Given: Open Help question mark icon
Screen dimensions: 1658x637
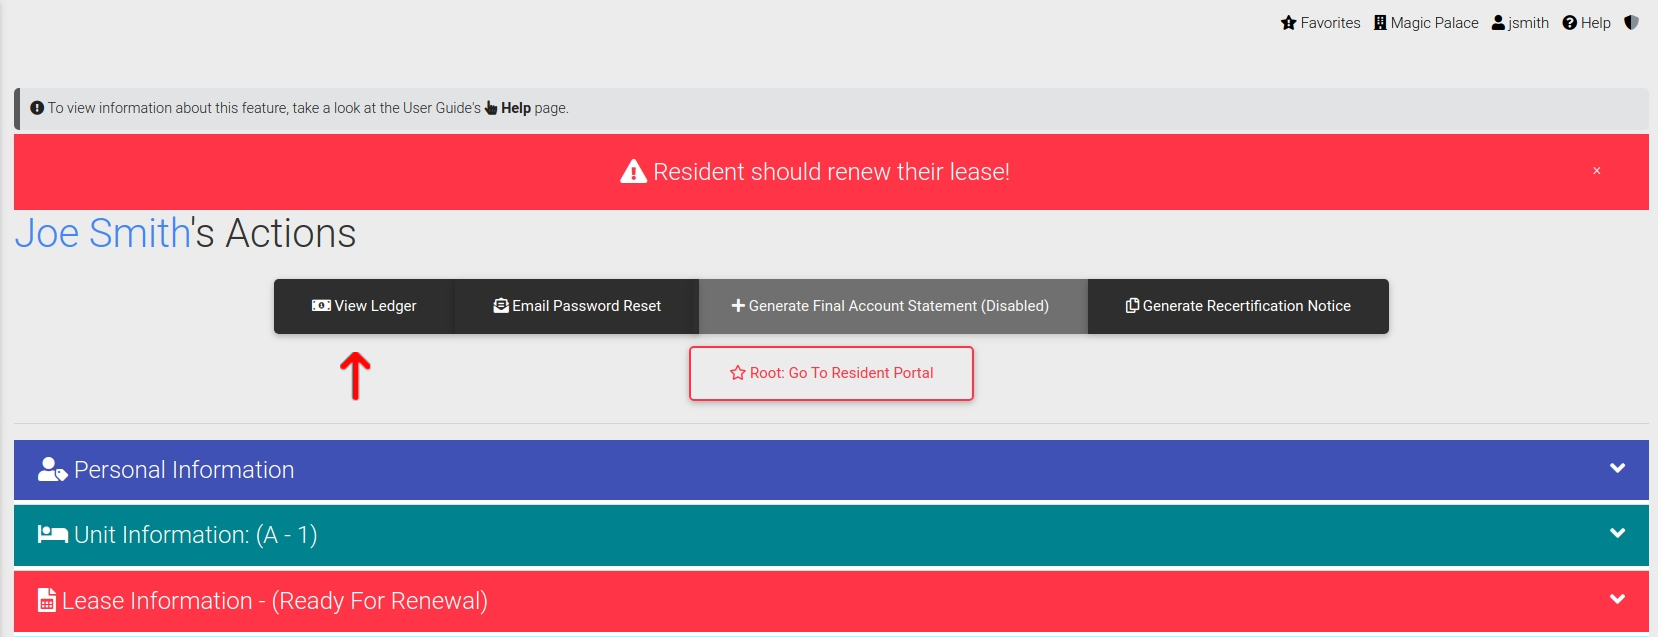Looking at the screenshot, I should tap(1569, 22).
